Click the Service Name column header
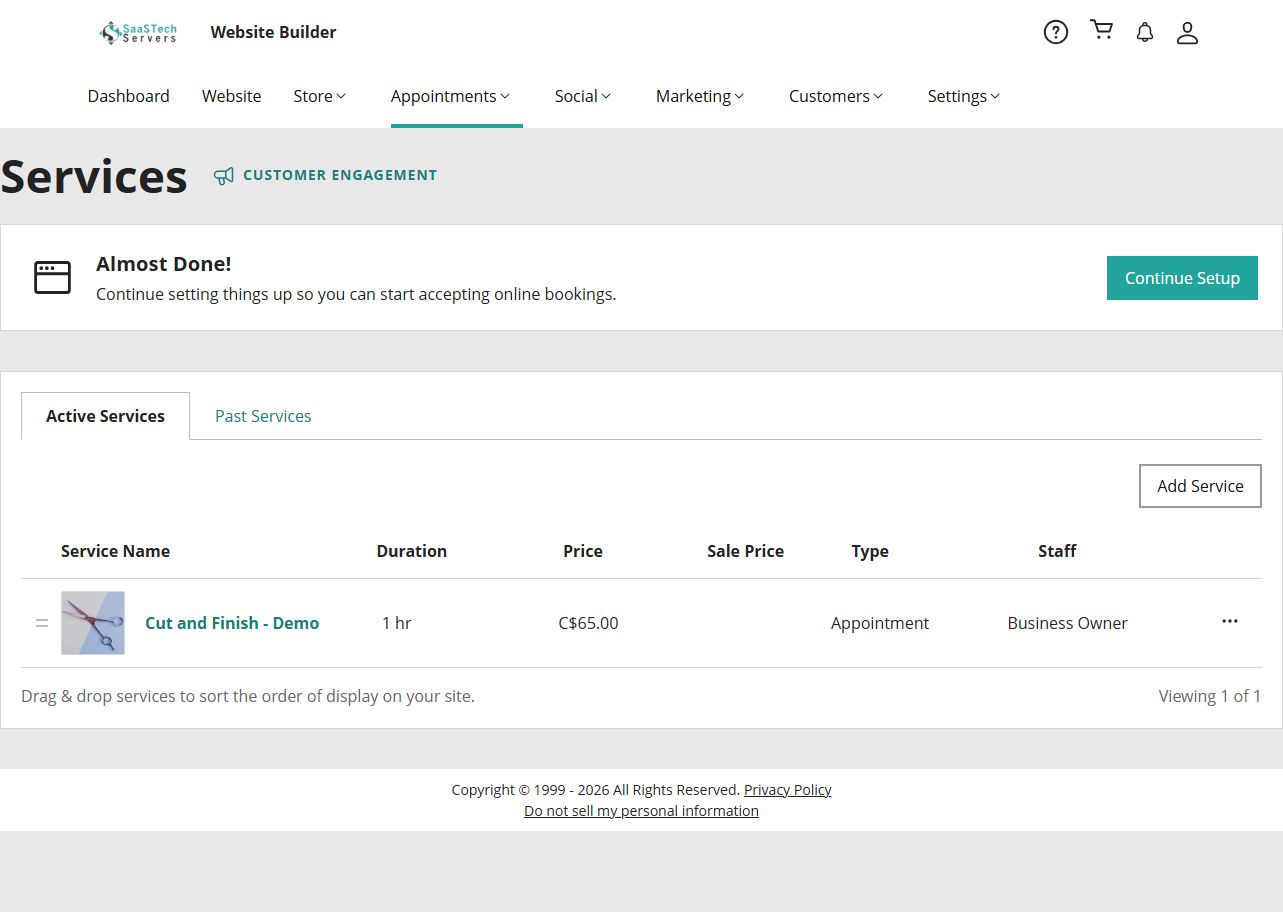Screen dimensions: 1283x912 115,551
